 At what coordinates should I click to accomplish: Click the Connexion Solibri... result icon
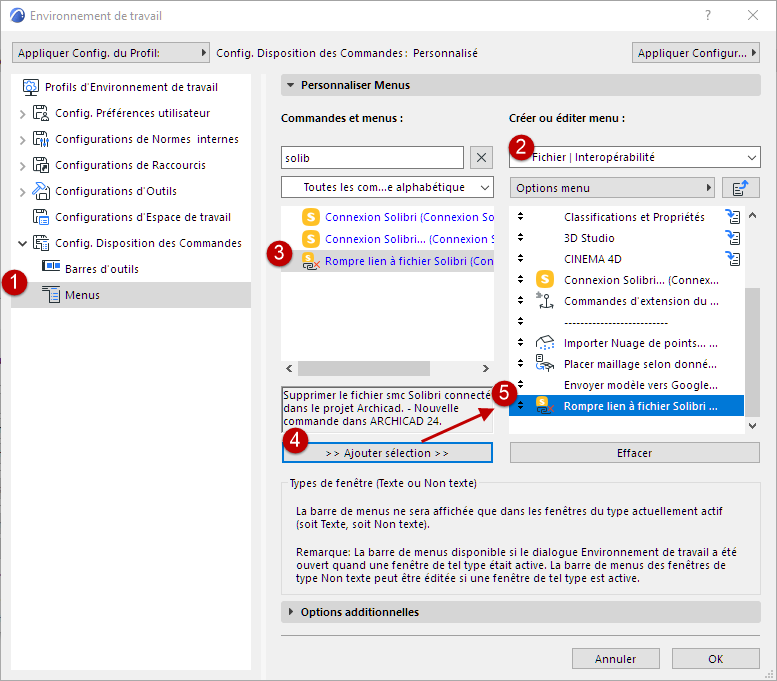311,239
